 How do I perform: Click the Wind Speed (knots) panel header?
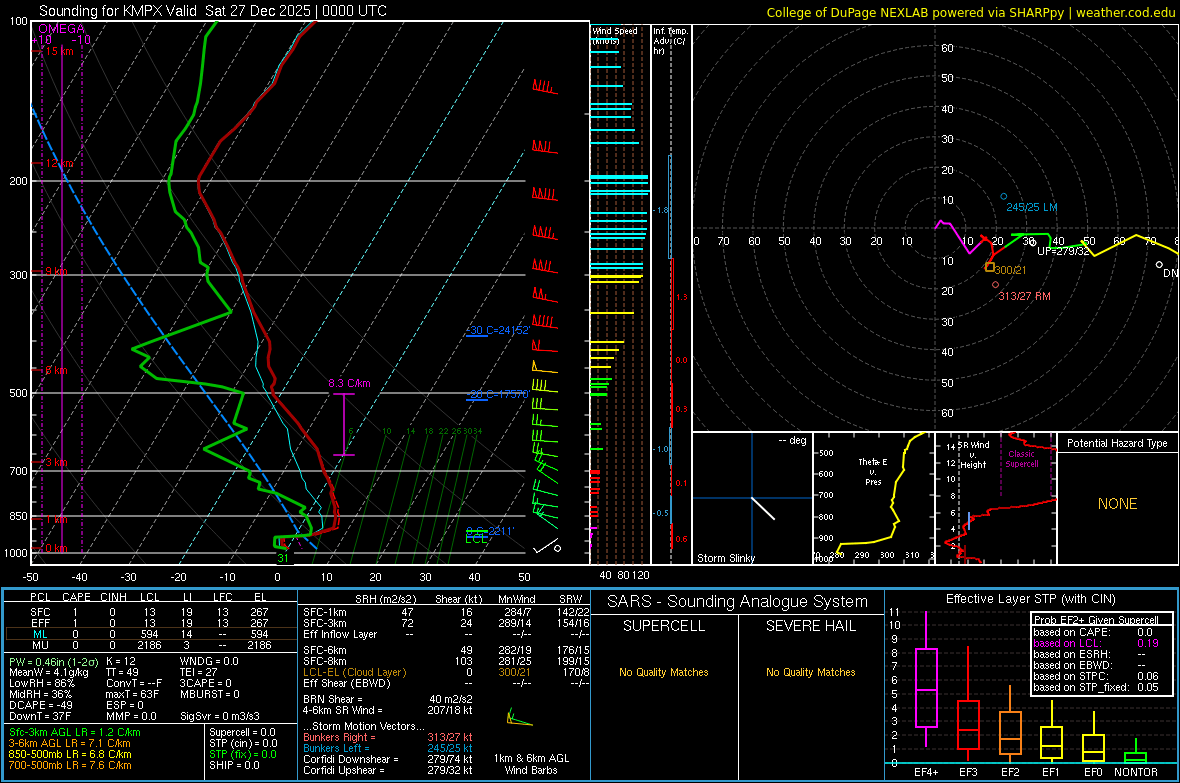tap(615, 35)
